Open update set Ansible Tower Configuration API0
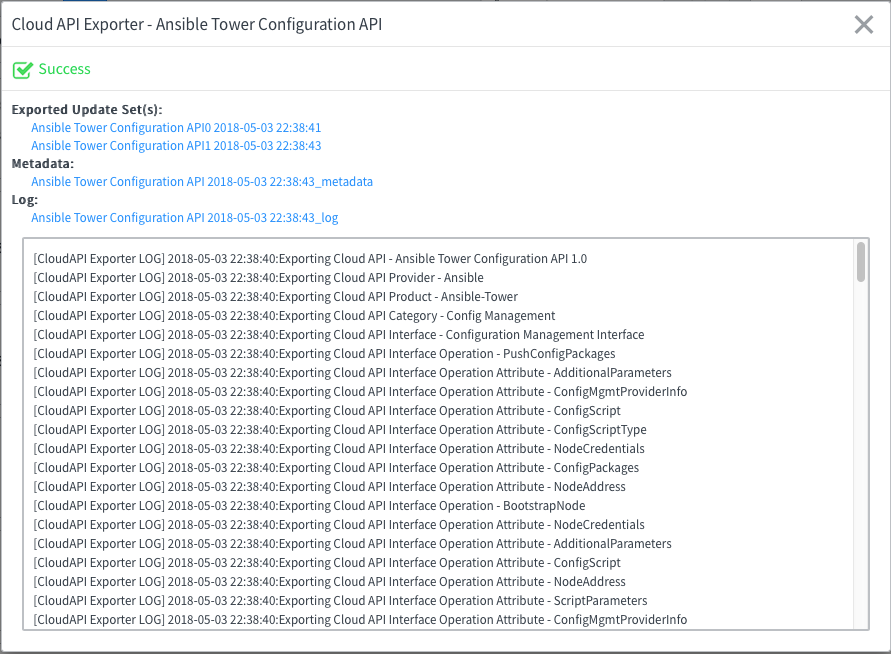 coord(176,128)
